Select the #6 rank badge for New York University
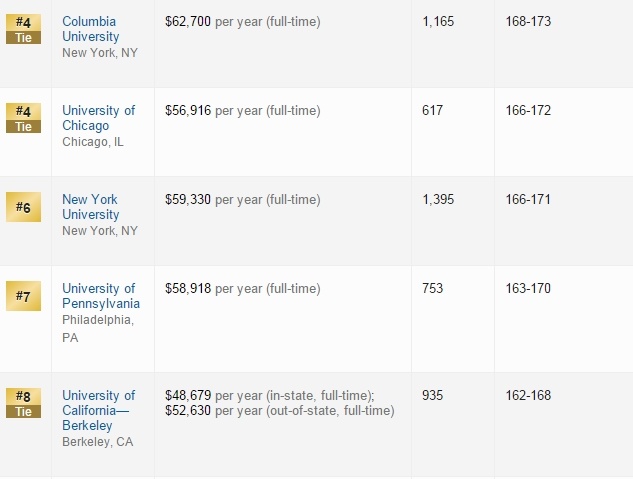This screenshot has width=633, height=479. pos(23,207)
